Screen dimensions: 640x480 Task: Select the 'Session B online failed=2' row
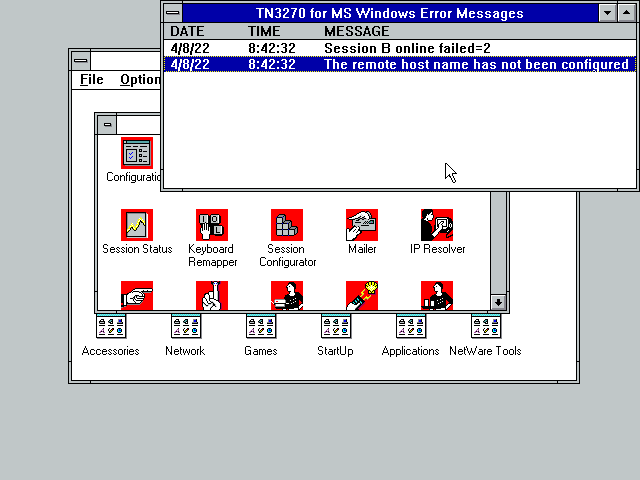pos(400,48)
